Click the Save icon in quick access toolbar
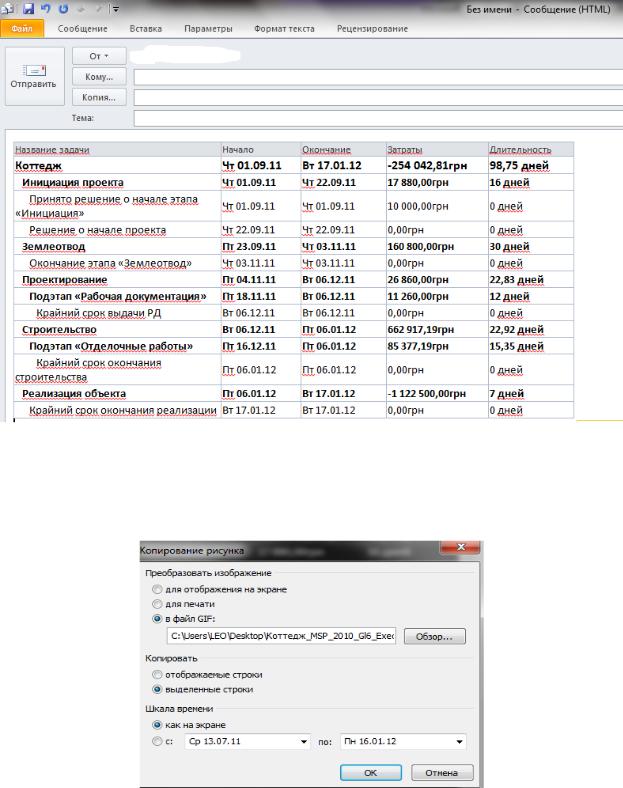Screen dimensions: 623x788 pyautogui.click(x=28, y=8)
